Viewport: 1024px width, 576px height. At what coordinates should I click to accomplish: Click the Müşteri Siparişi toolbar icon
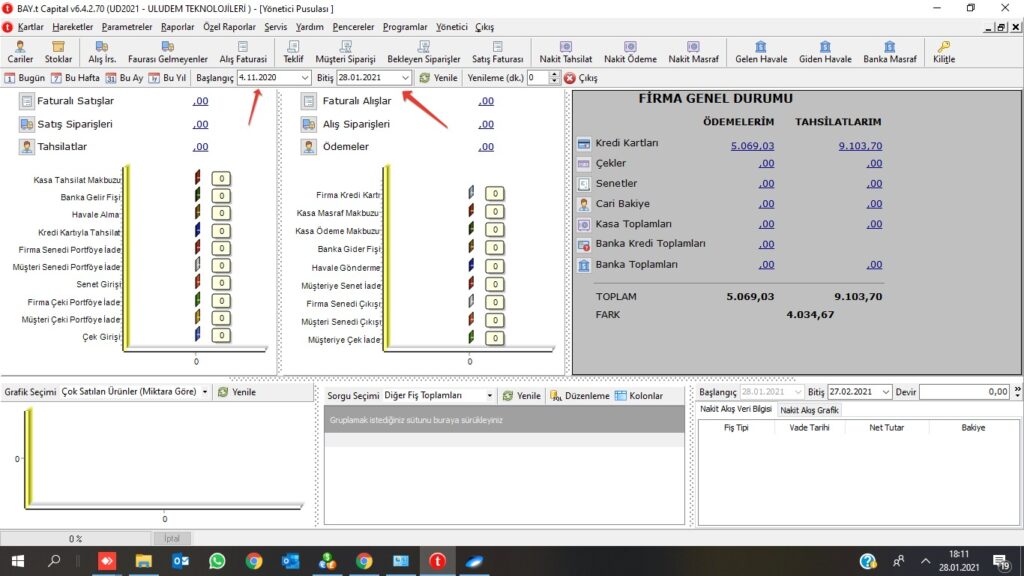(x=345, y=51)
